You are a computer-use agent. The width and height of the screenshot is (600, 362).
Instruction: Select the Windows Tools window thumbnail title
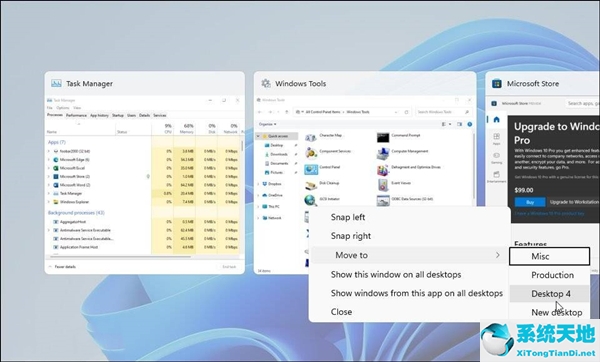tap(301, 84)
